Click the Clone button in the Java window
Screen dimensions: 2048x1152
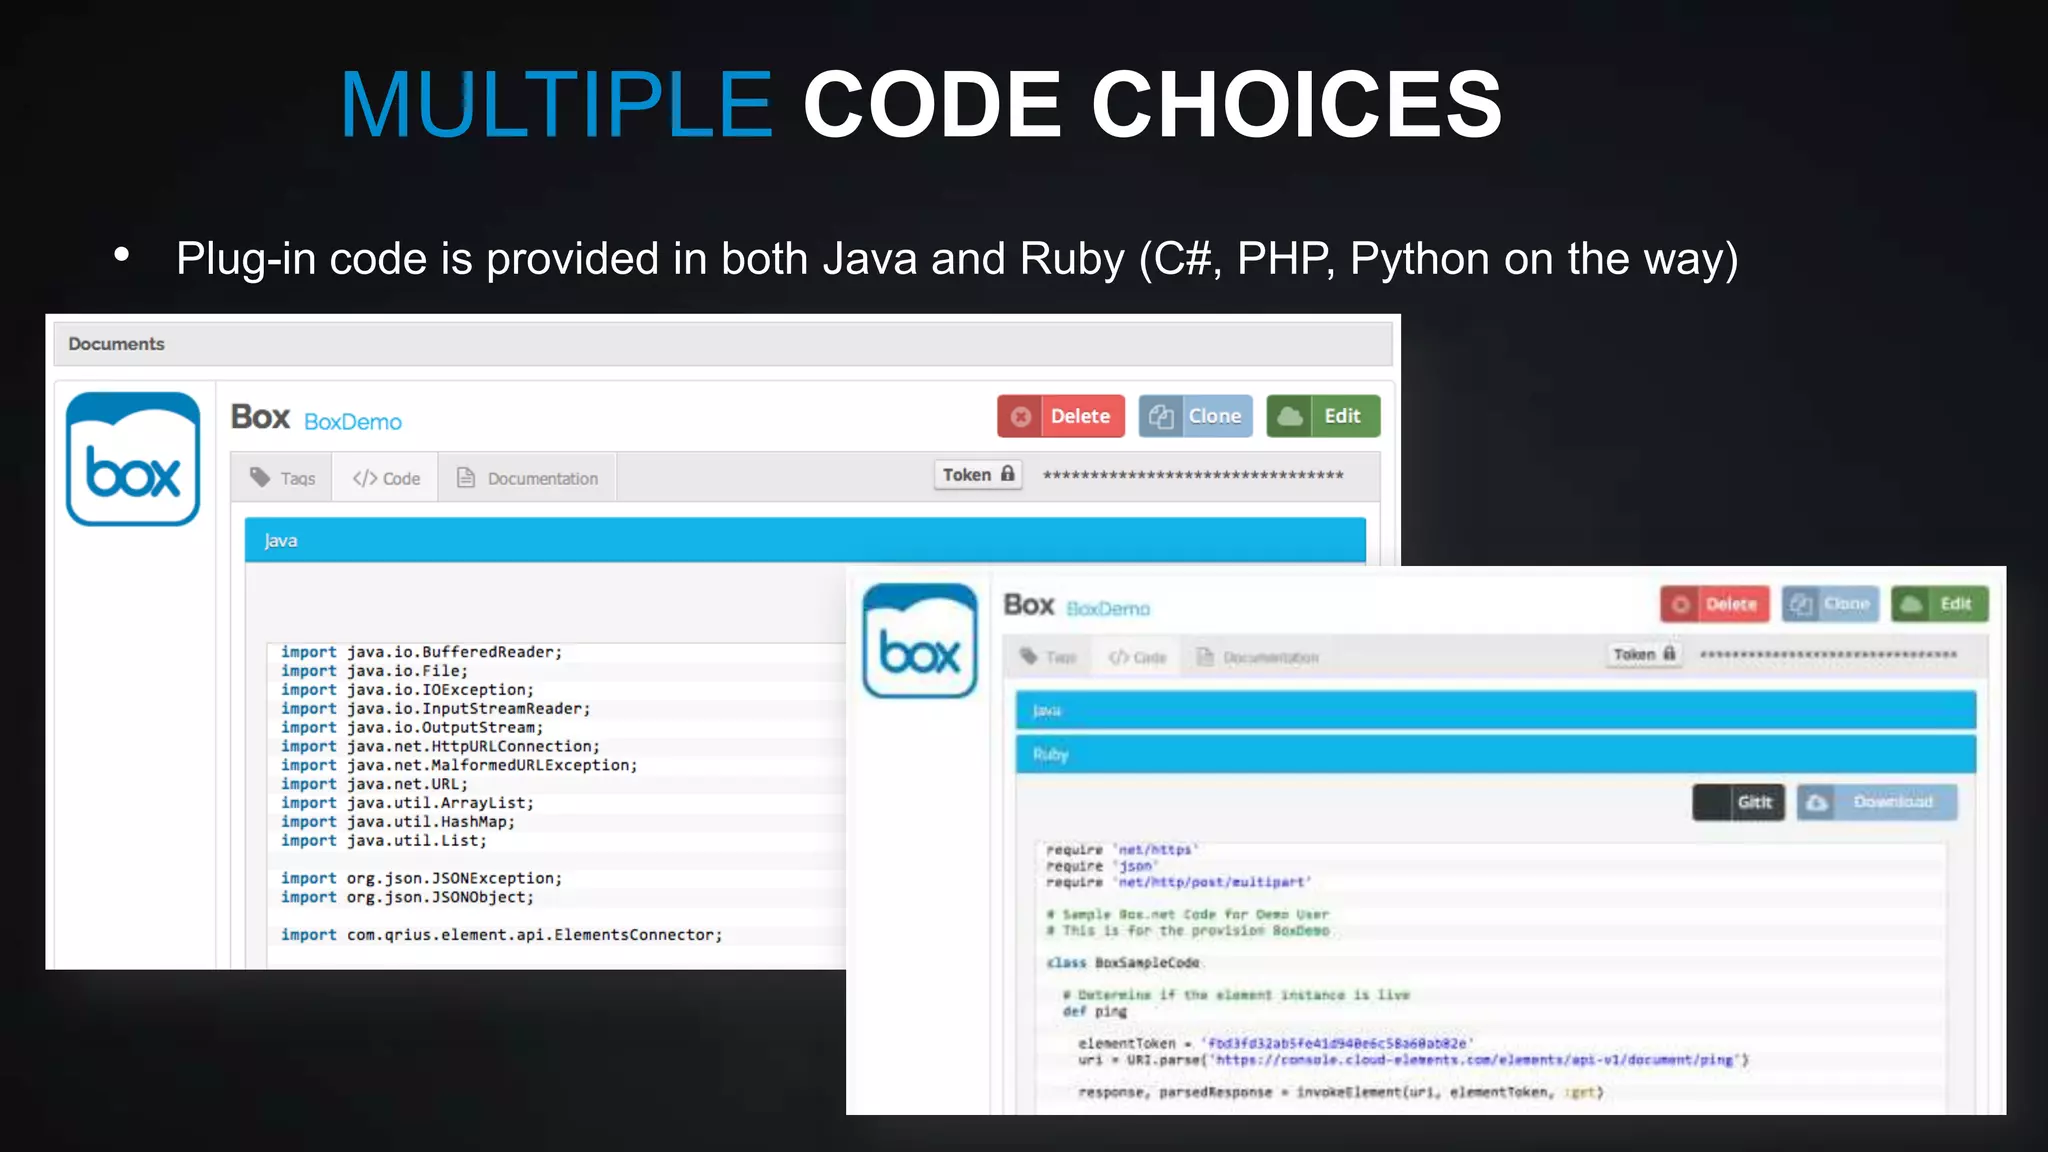[x=1195, y=416]
